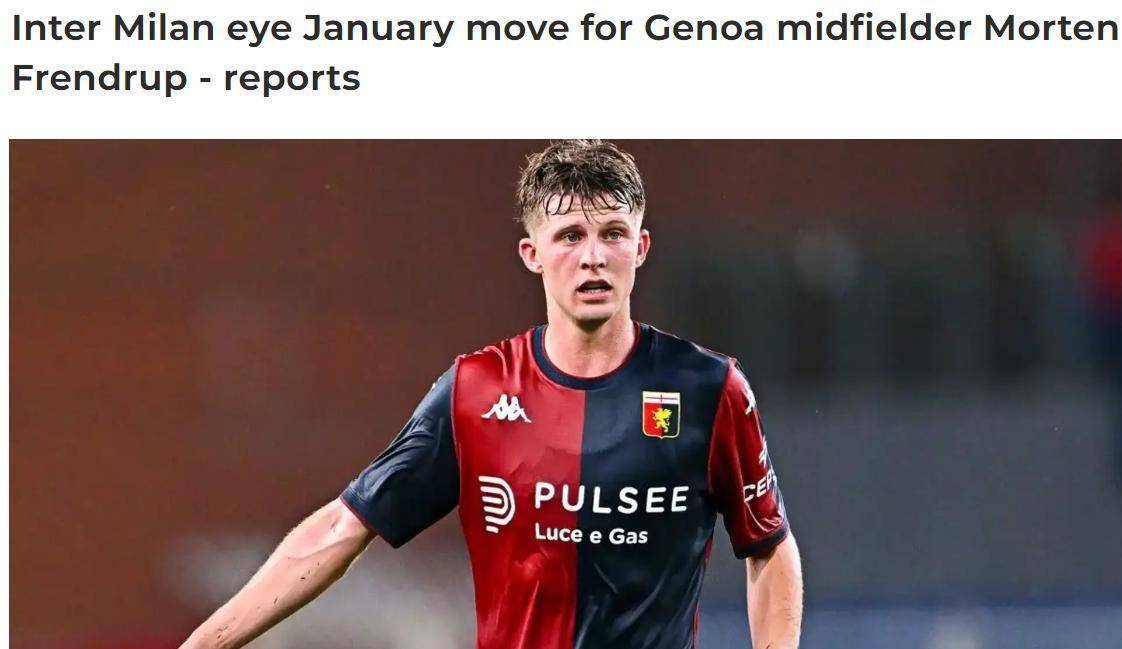Click the player's wet blond hair

click(x=580, y=179)
